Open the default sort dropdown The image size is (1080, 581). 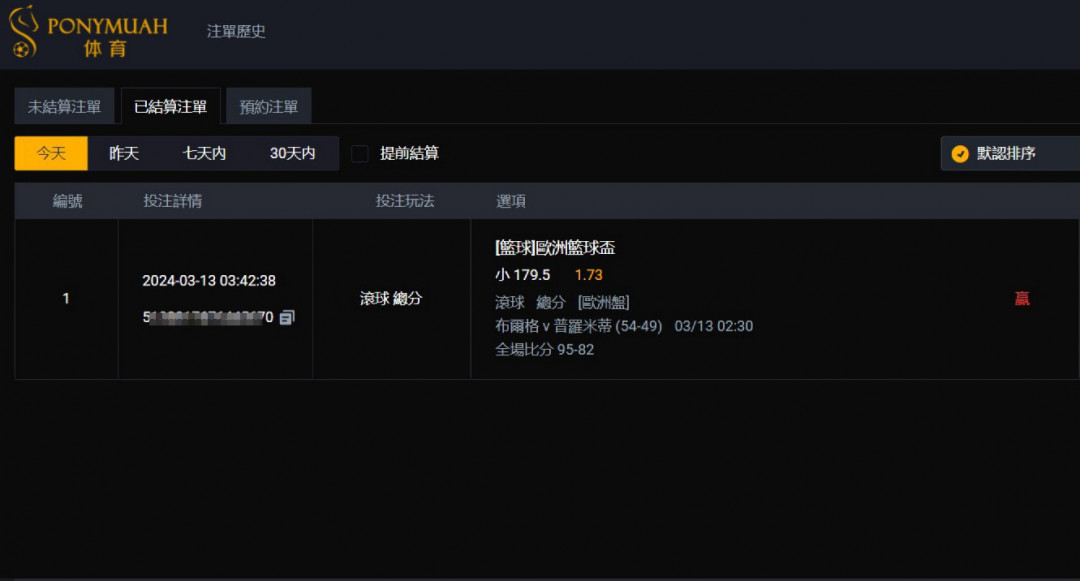pyautogui.click(x=1010, y=154)
